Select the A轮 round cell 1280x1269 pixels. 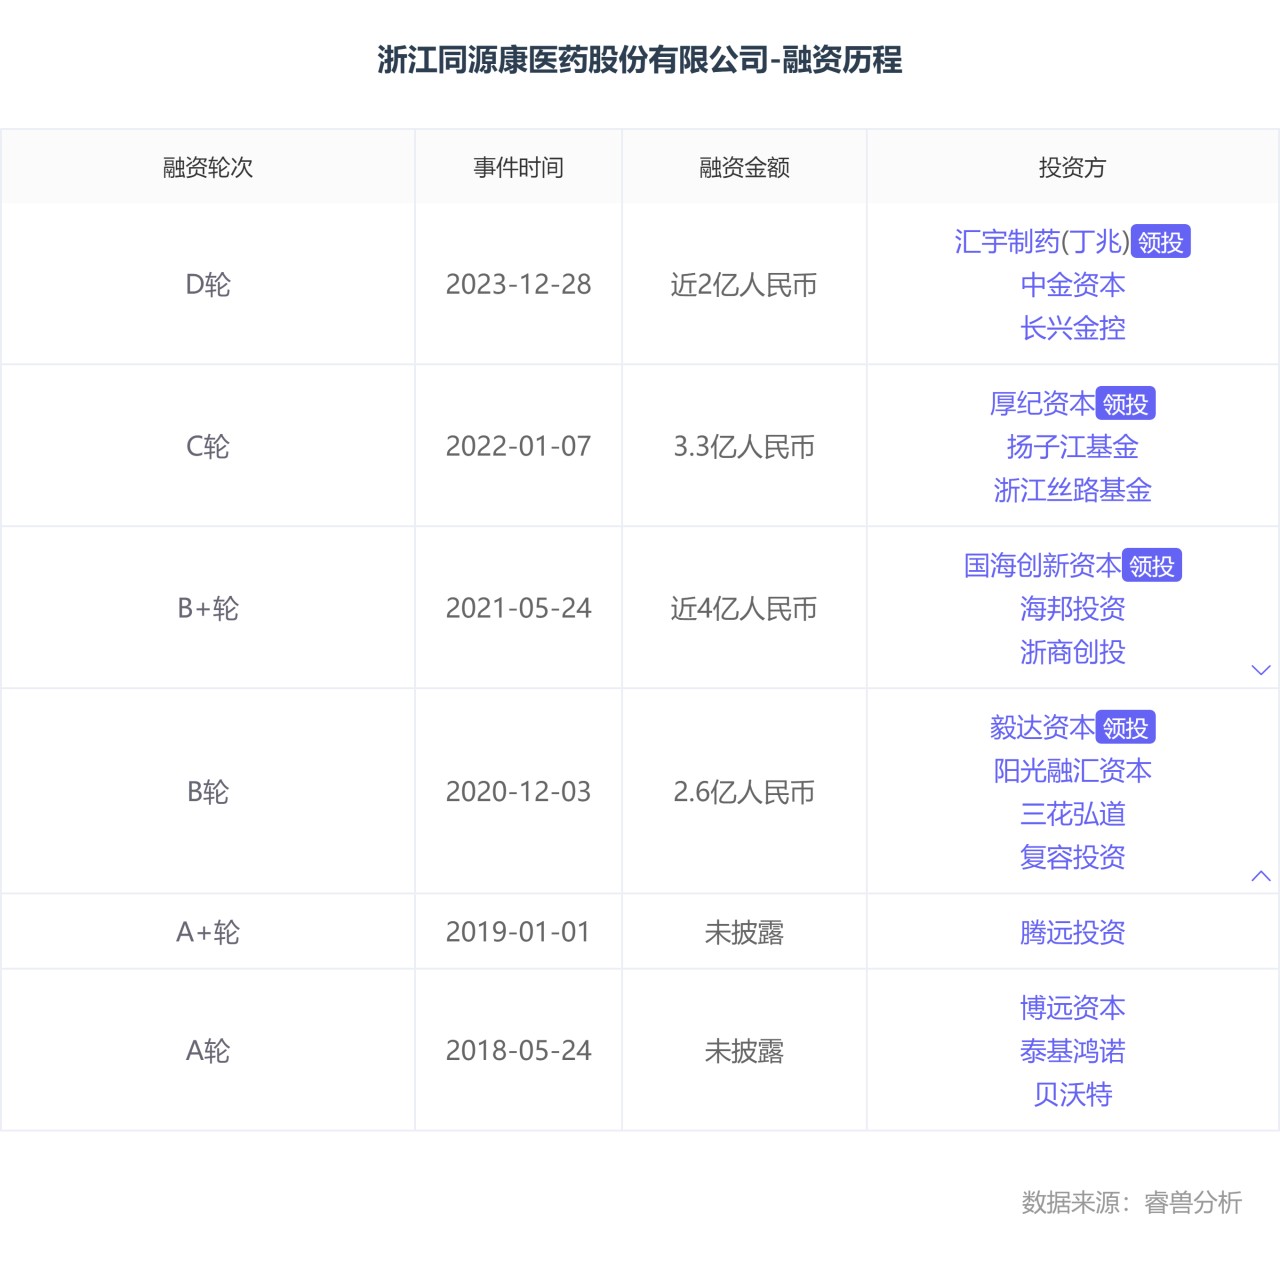click(x=208, y=1051)
